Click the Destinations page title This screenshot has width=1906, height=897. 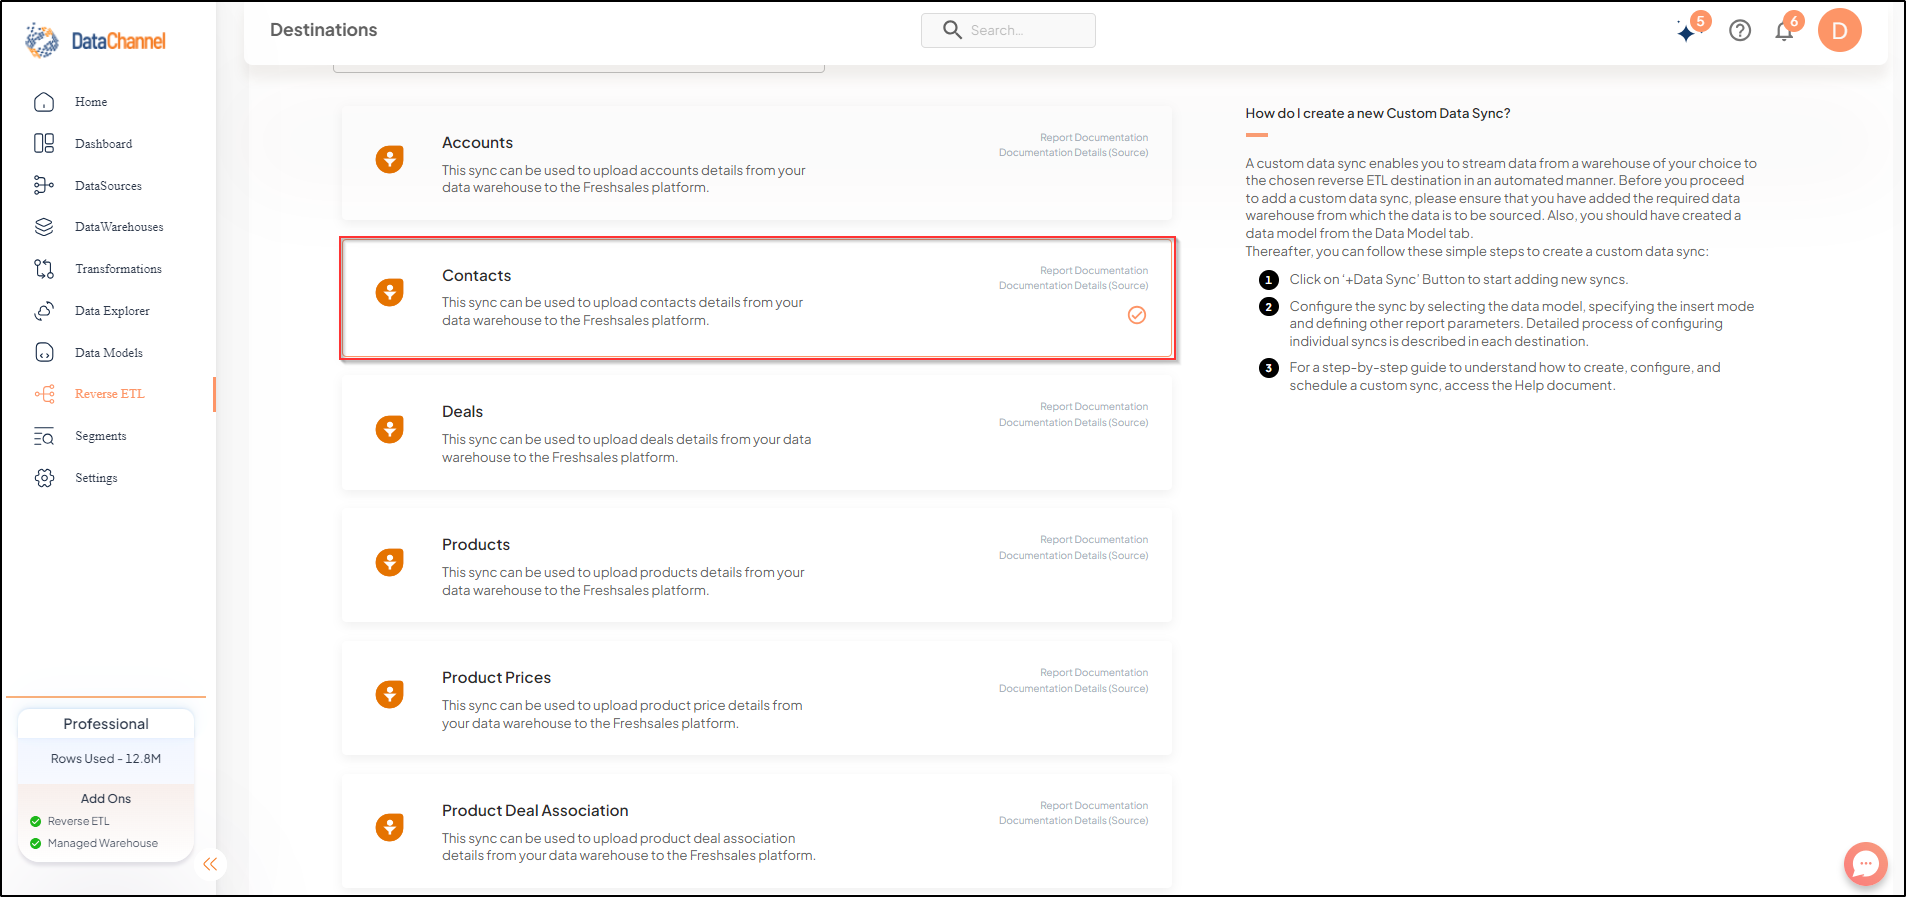tap(324, 30)
